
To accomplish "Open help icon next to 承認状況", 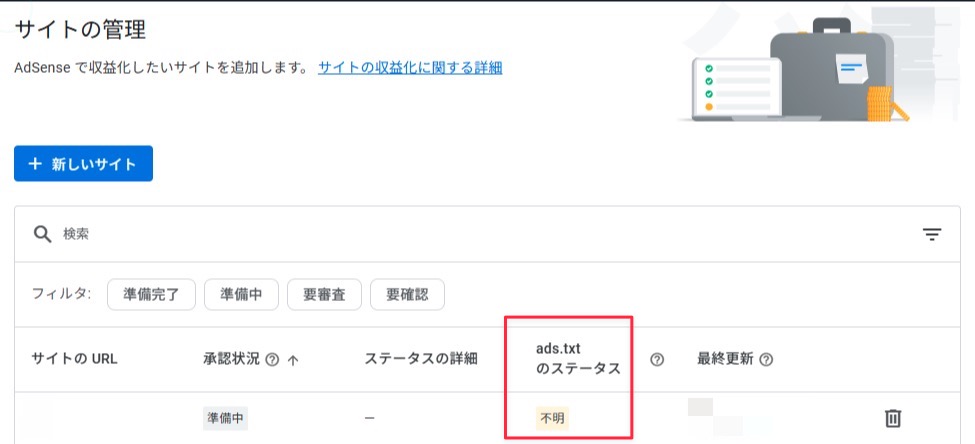I will click(272, 359).
